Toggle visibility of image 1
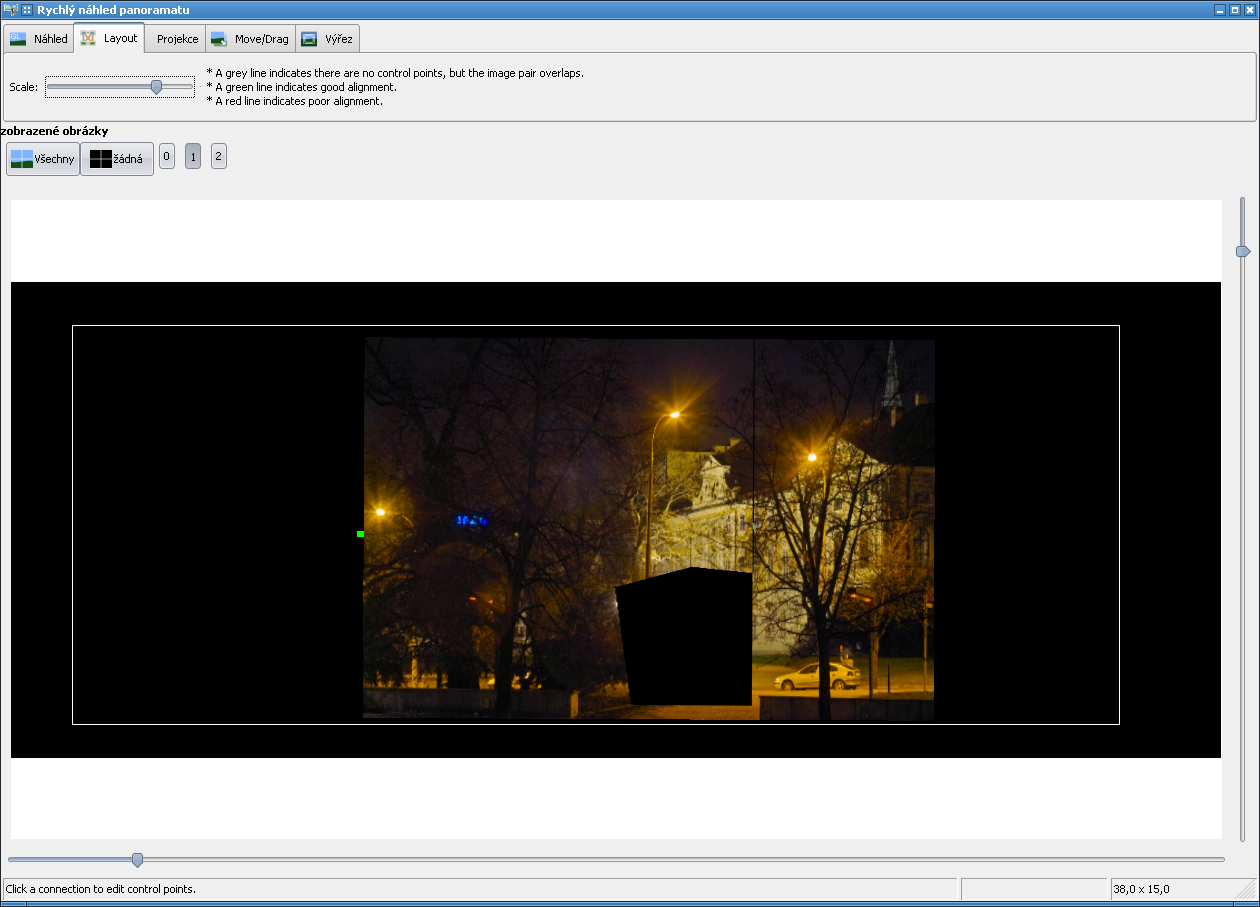Viewport: 1260px width, 907px height. pyautogui.click(x=193, y=156)
